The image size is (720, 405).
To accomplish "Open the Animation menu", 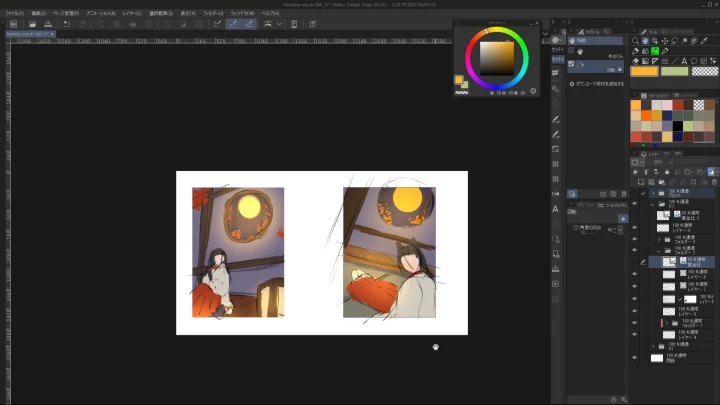I will pyautogui.click(x=101, y=13).
